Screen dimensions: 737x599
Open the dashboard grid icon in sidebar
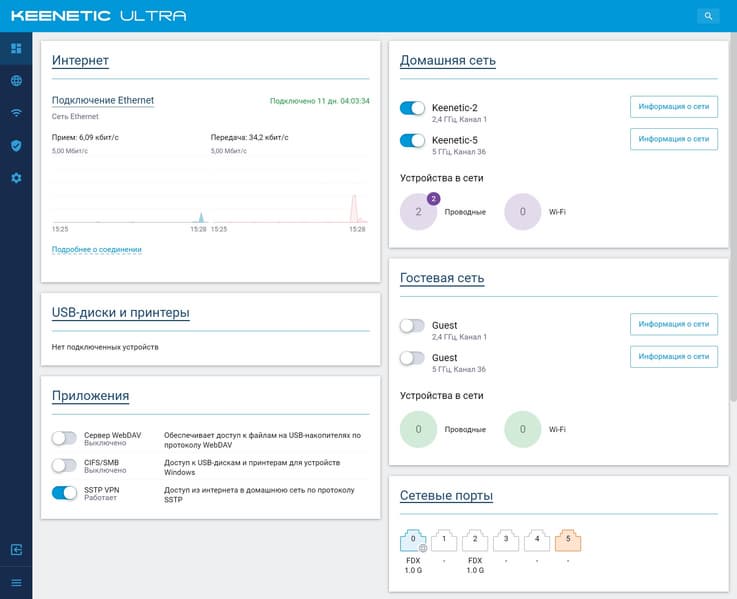tap(16, 48)
